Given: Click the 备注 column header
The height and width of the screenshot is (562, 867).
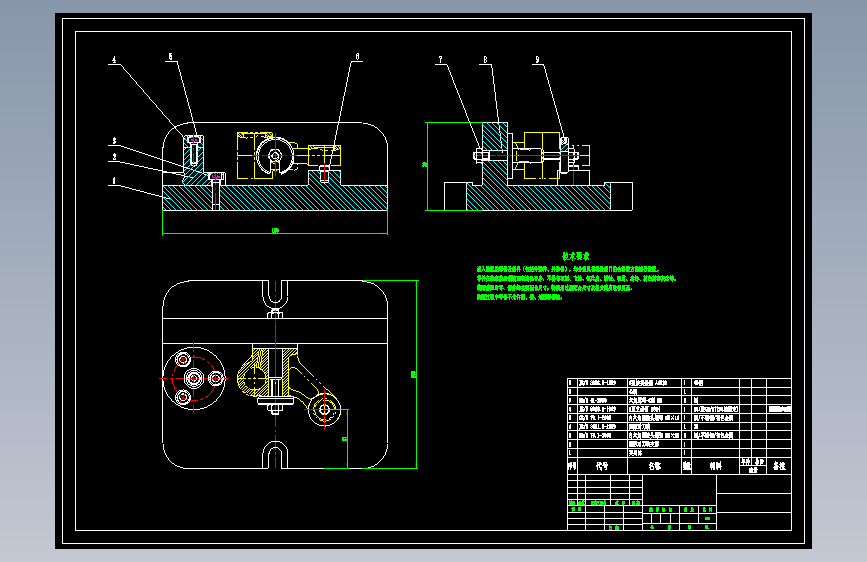Looking at the screenshot, I should tap(779, 466).
